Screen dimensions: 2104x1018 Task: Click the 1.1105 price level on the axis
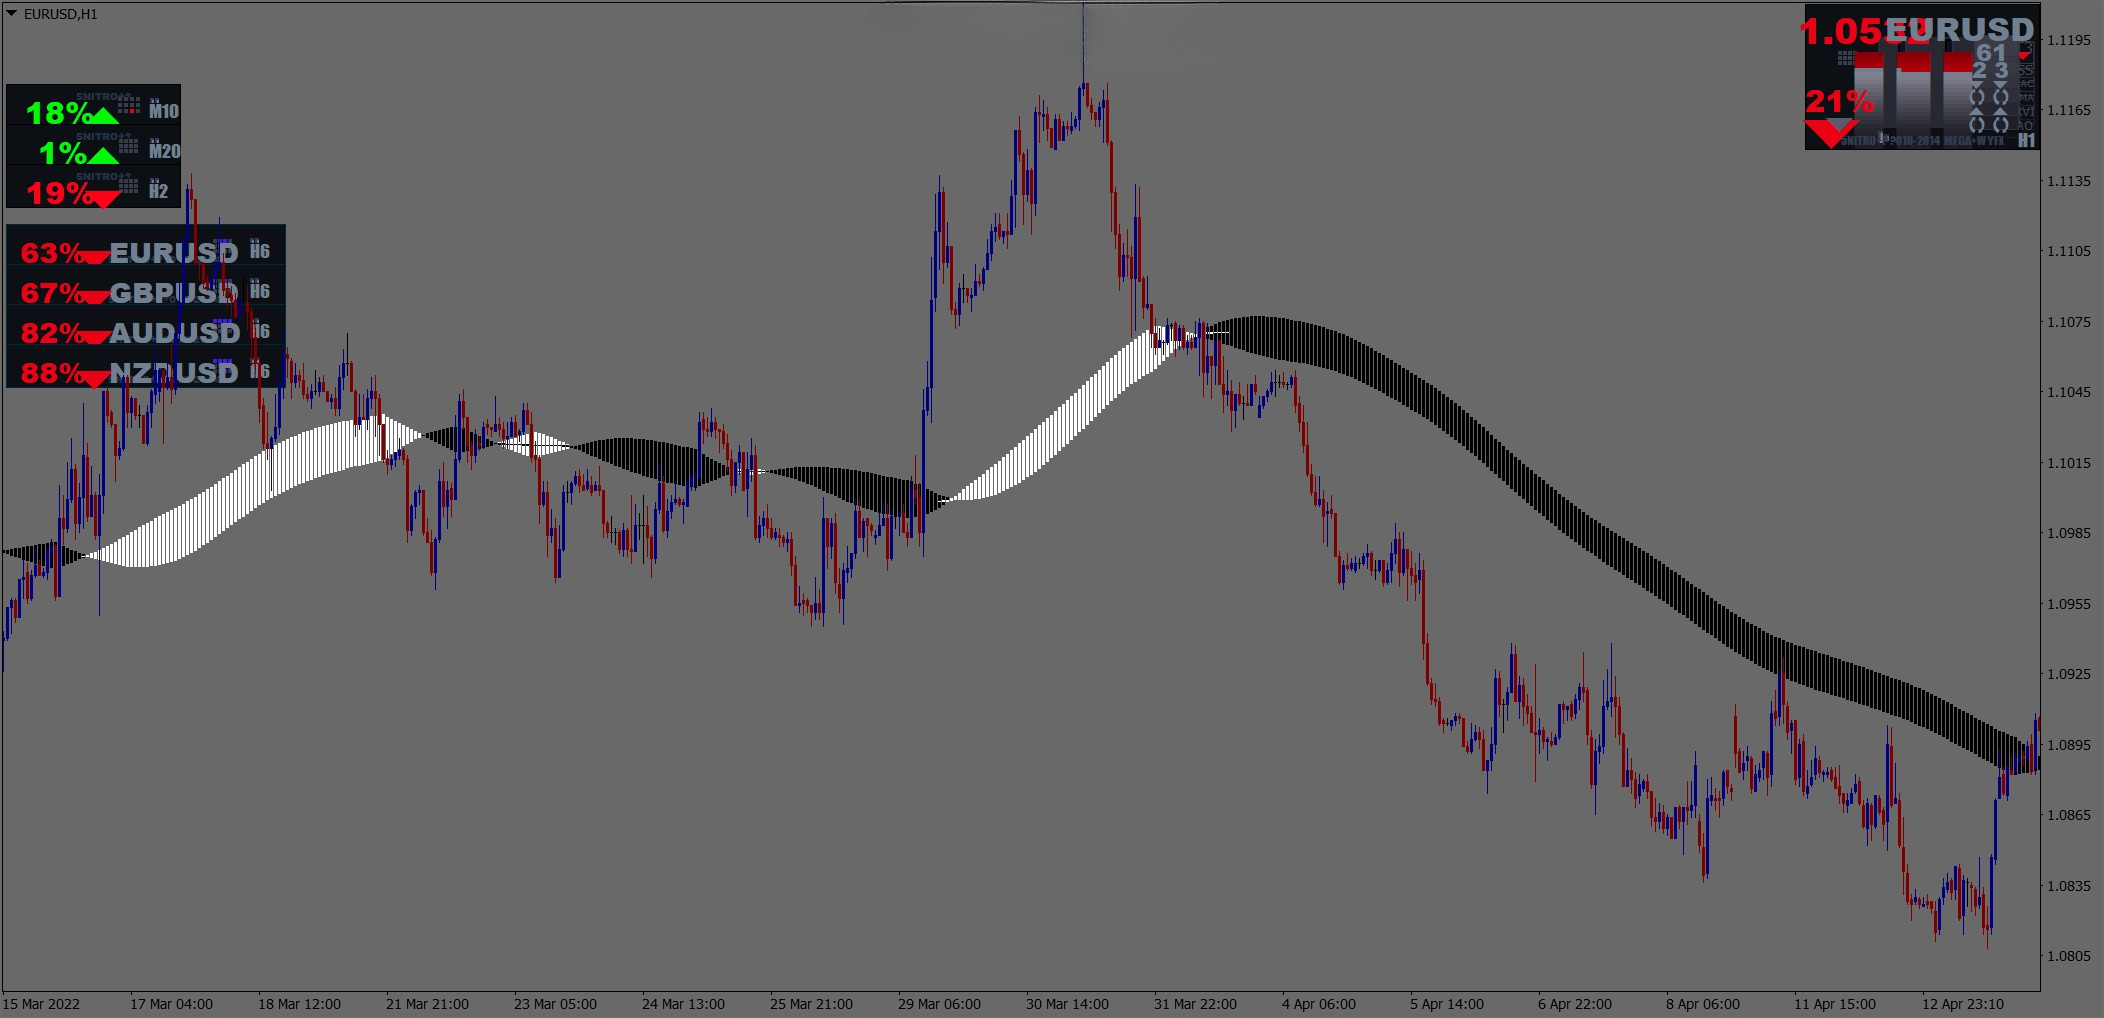tap(2069, 251)
